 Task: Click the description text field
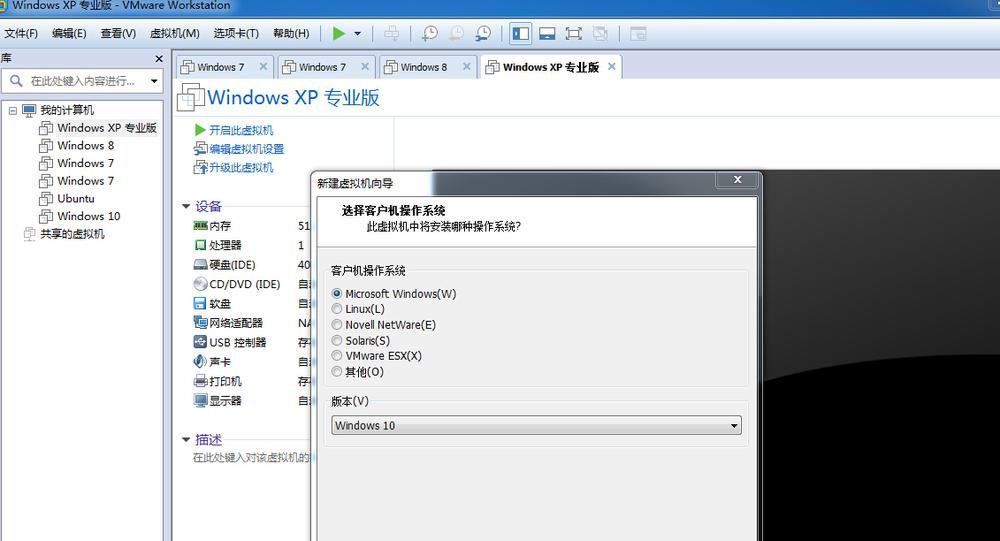[x=251, y=457]
